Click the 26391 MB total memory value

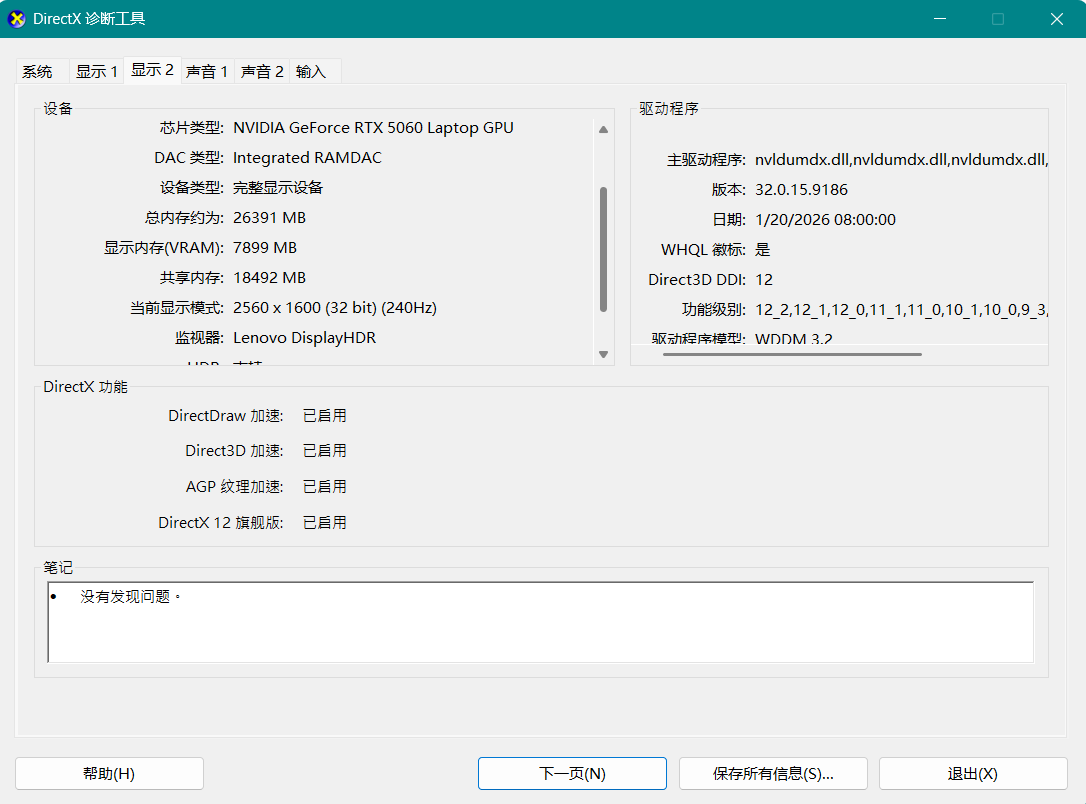pyautogui.click(x=269, y=217)
